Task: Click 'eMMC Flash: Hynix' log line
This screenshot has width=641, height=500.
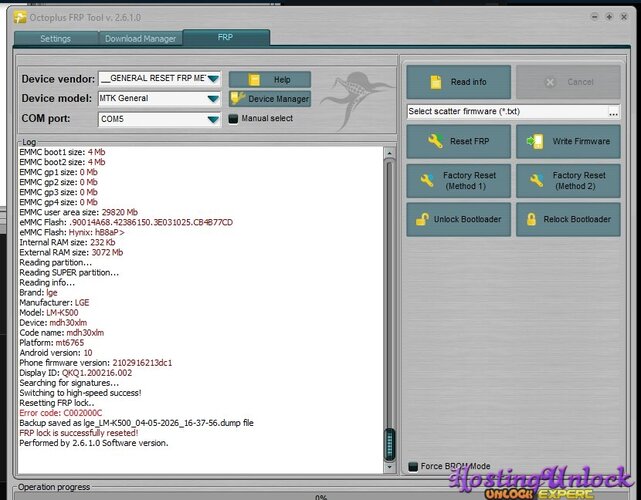Action: pos(72,233)
